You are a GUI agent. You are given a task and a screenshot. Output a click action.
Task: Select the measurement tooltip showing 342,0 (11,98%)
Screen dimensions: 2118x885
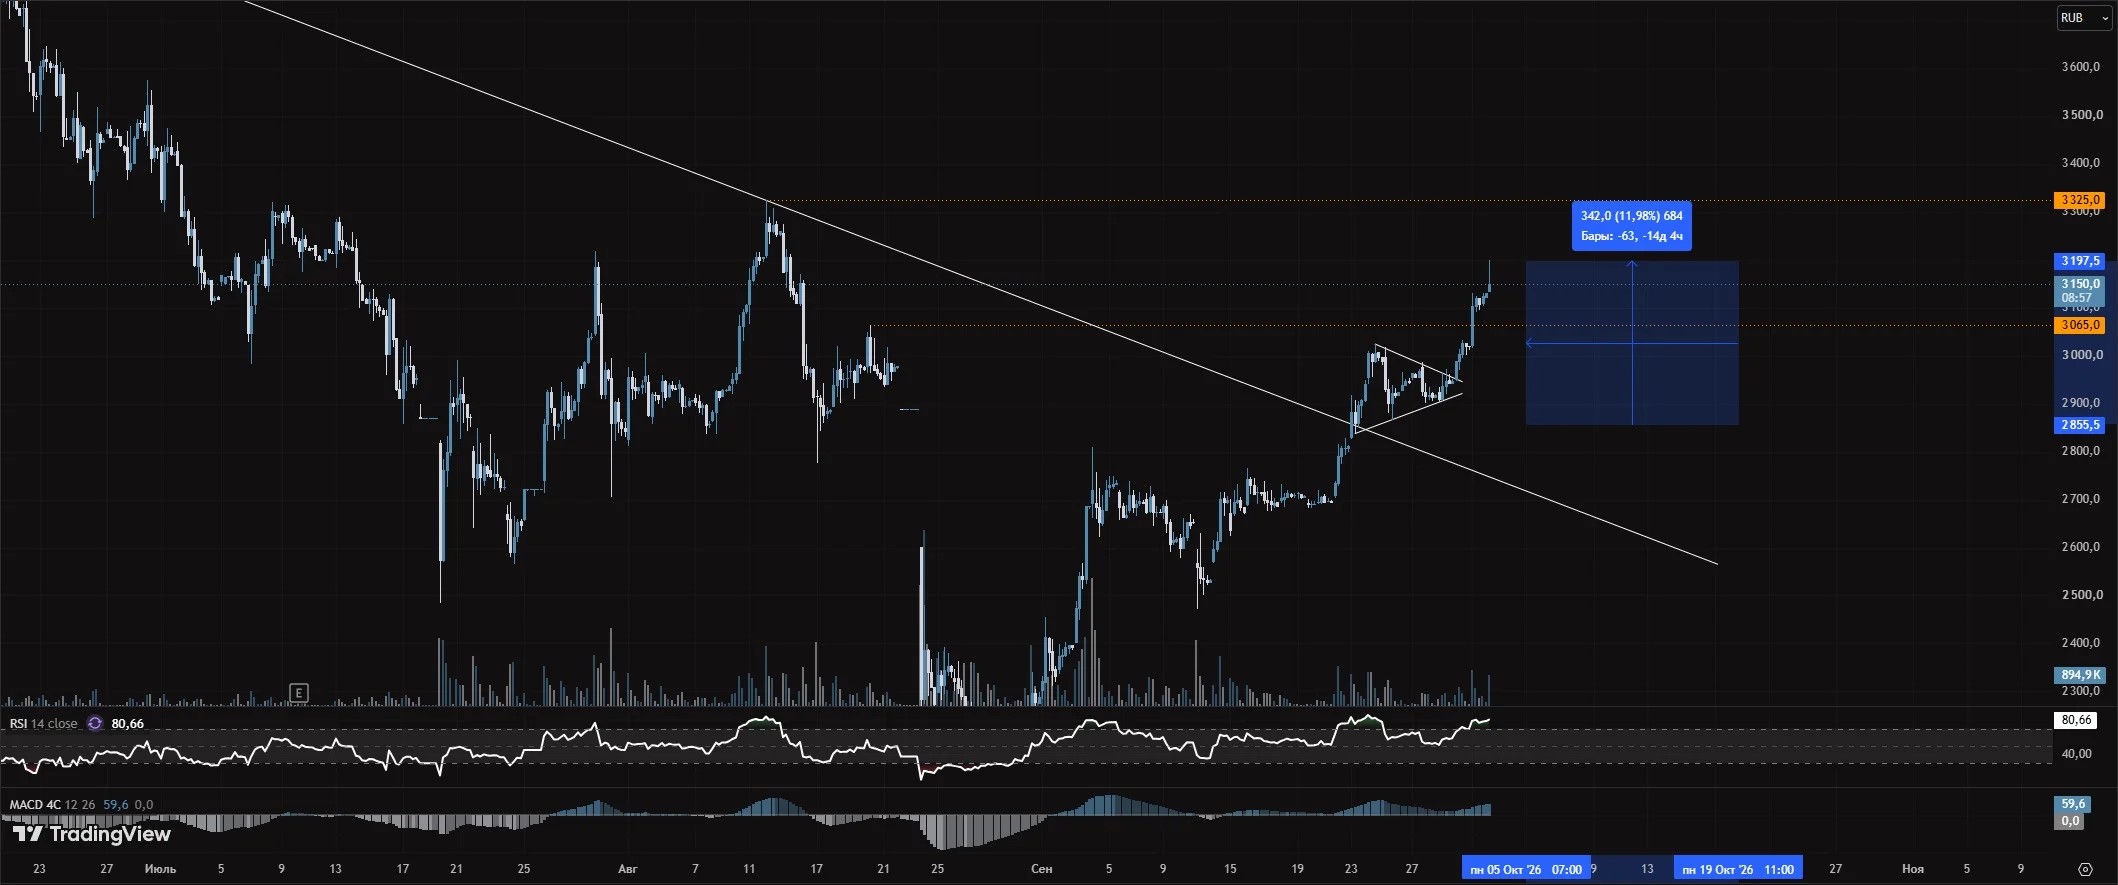[x=1632, y=226]
